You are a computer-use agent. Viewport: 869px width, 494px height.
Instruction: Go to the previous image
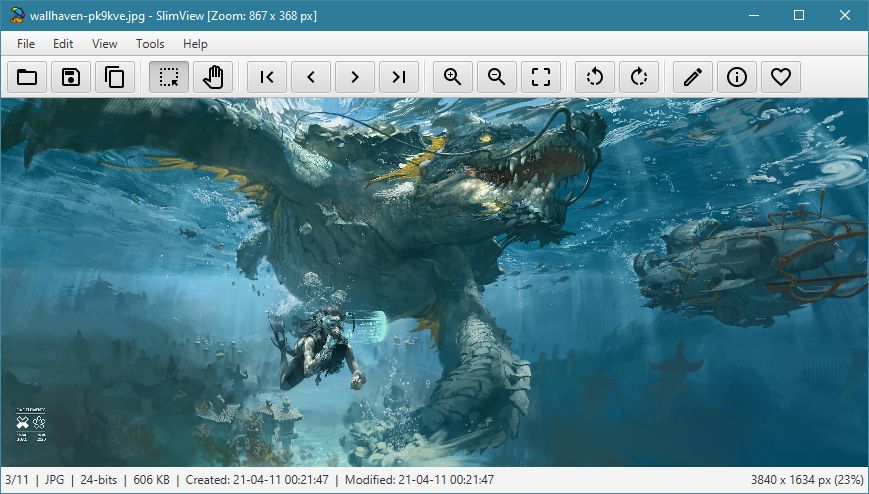click(311, 77)
